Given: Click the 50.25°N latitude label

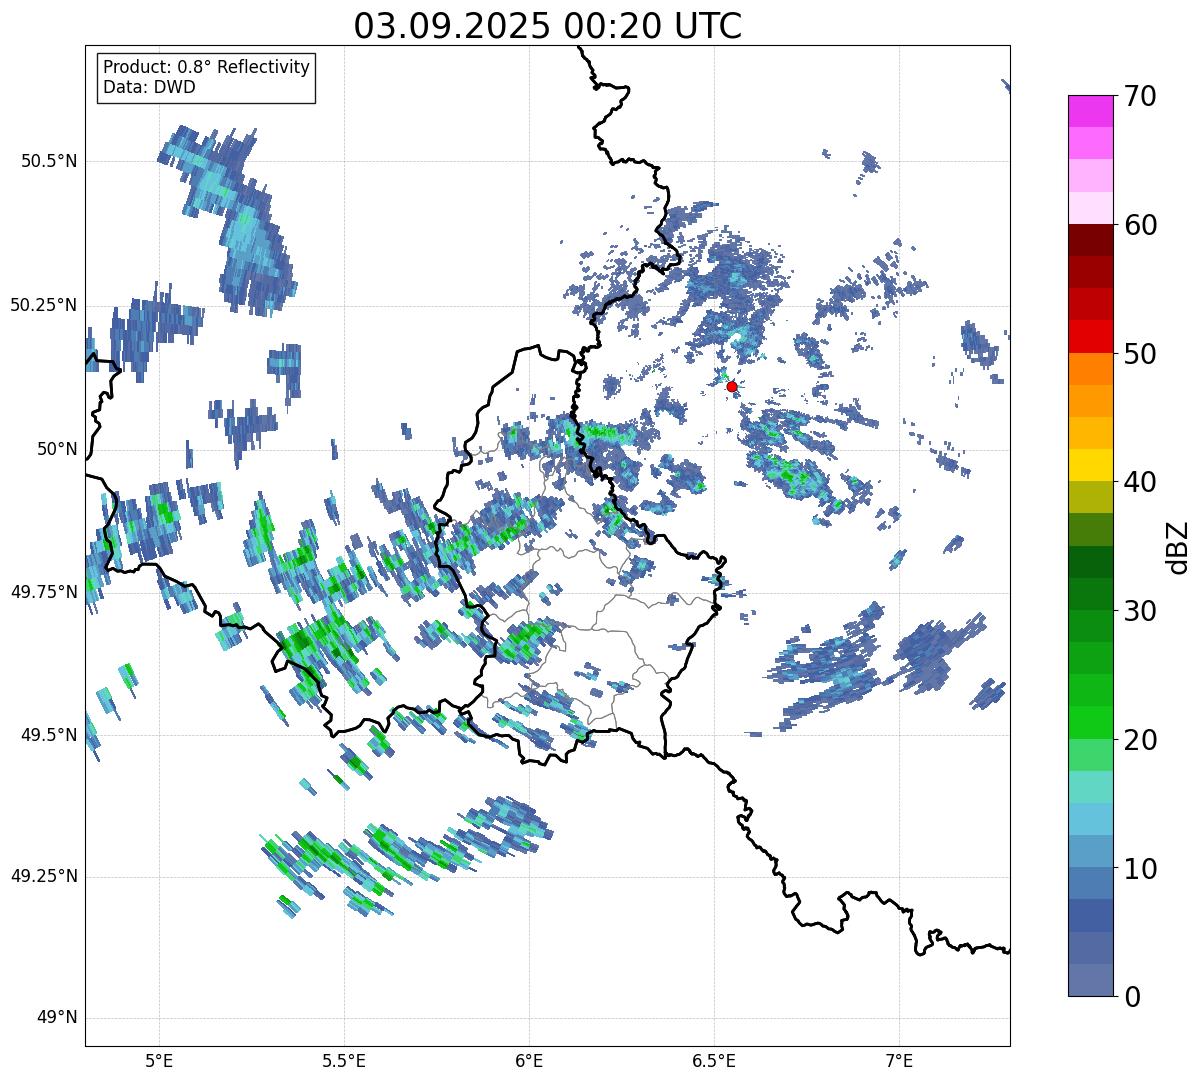Looking at the screenshot, I should coord(44,305).
